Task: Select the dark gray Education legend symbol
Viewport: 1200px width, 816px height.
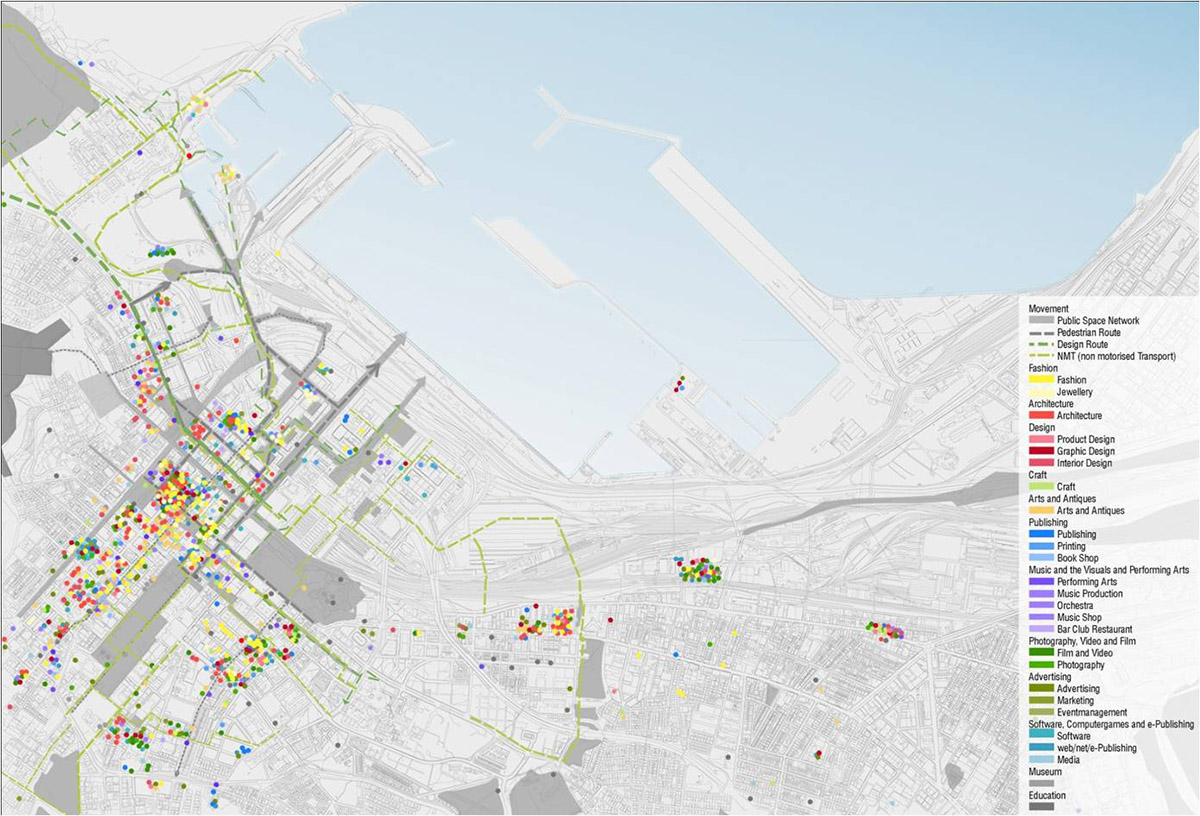Action: click(1041, 806)
